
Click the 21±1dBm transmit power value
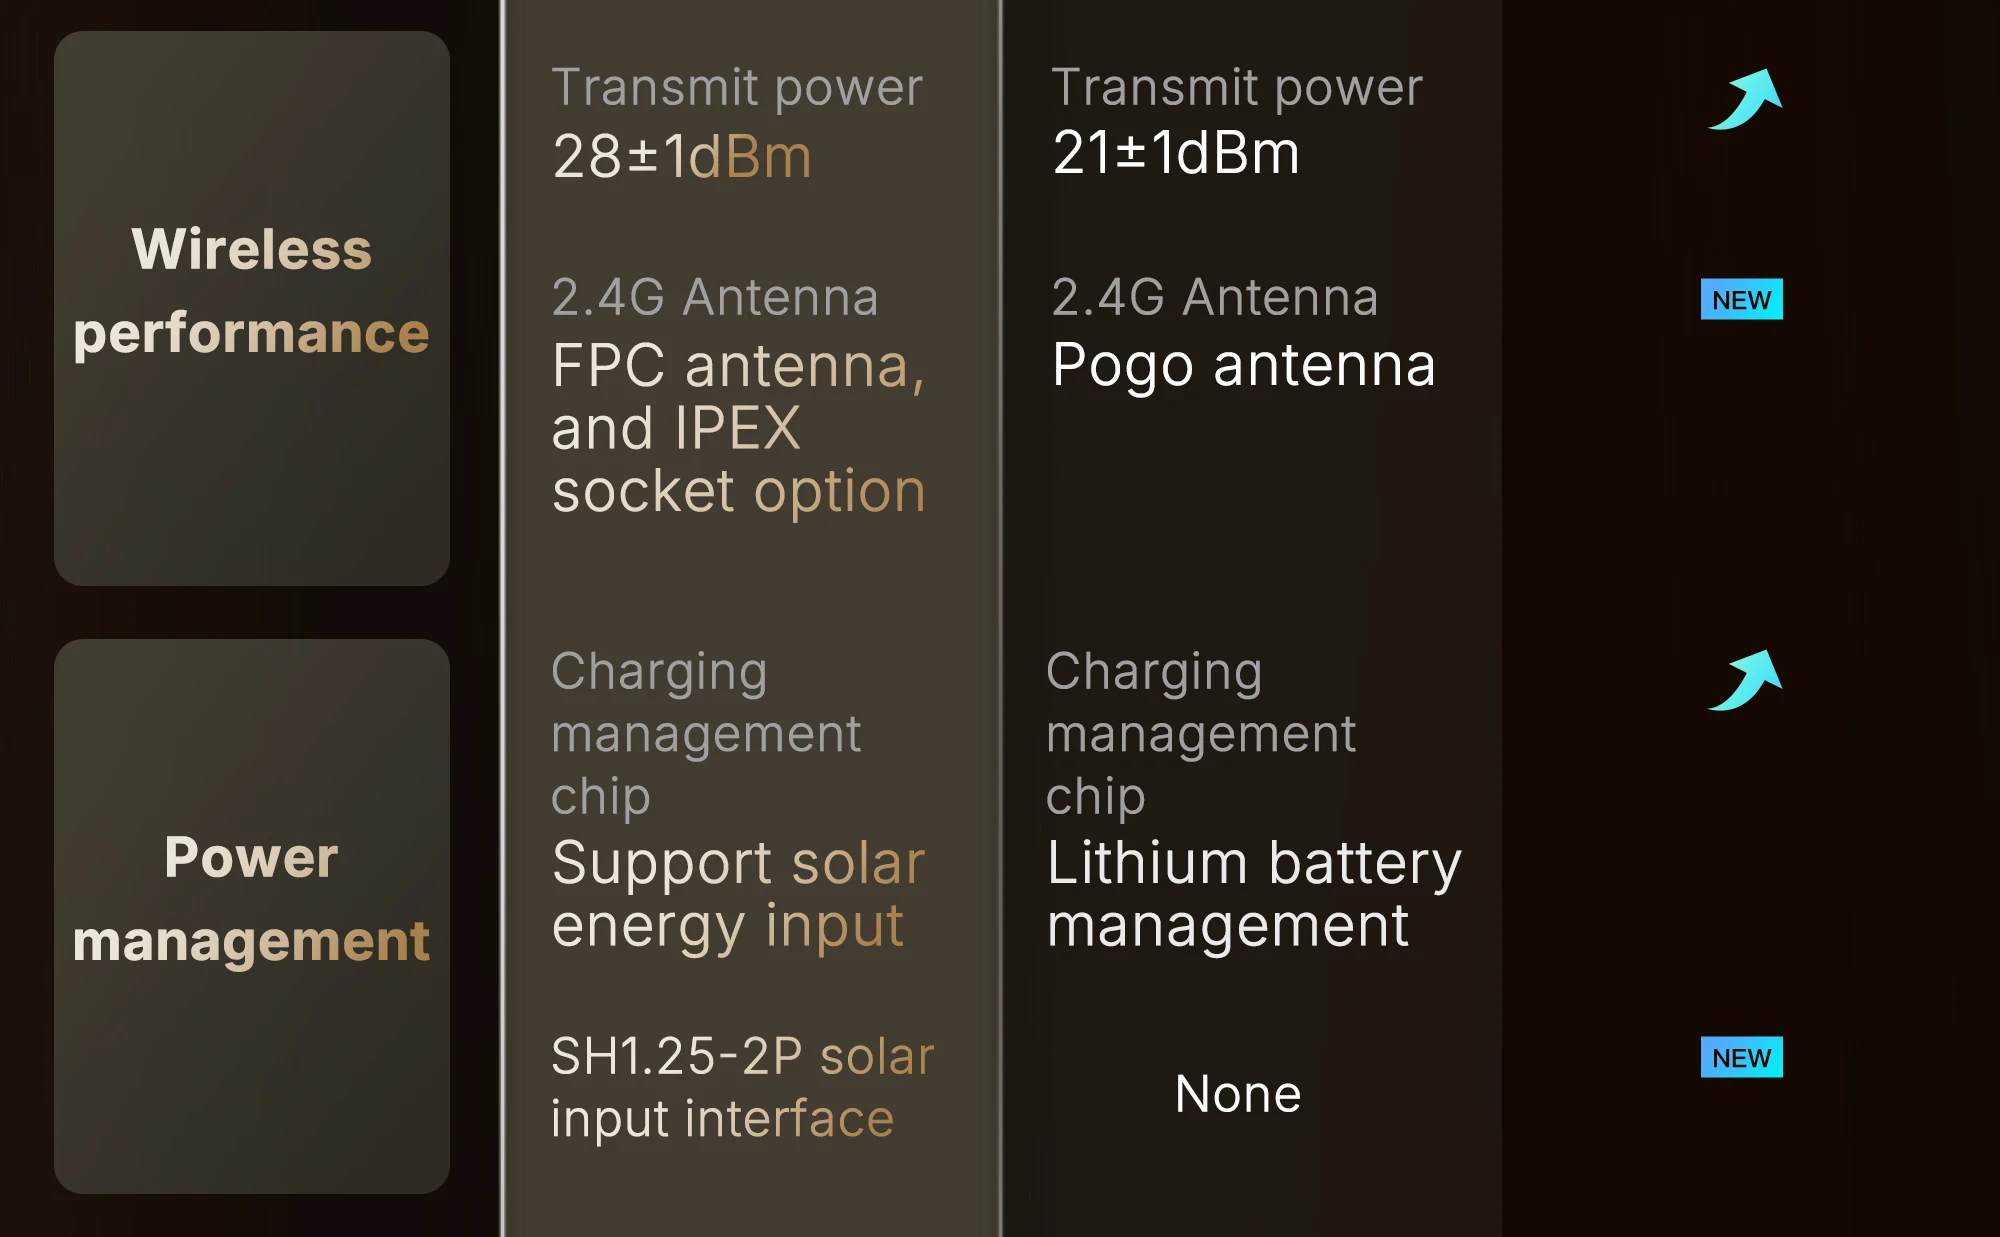pyautogui.click(x=1176, y=153)
